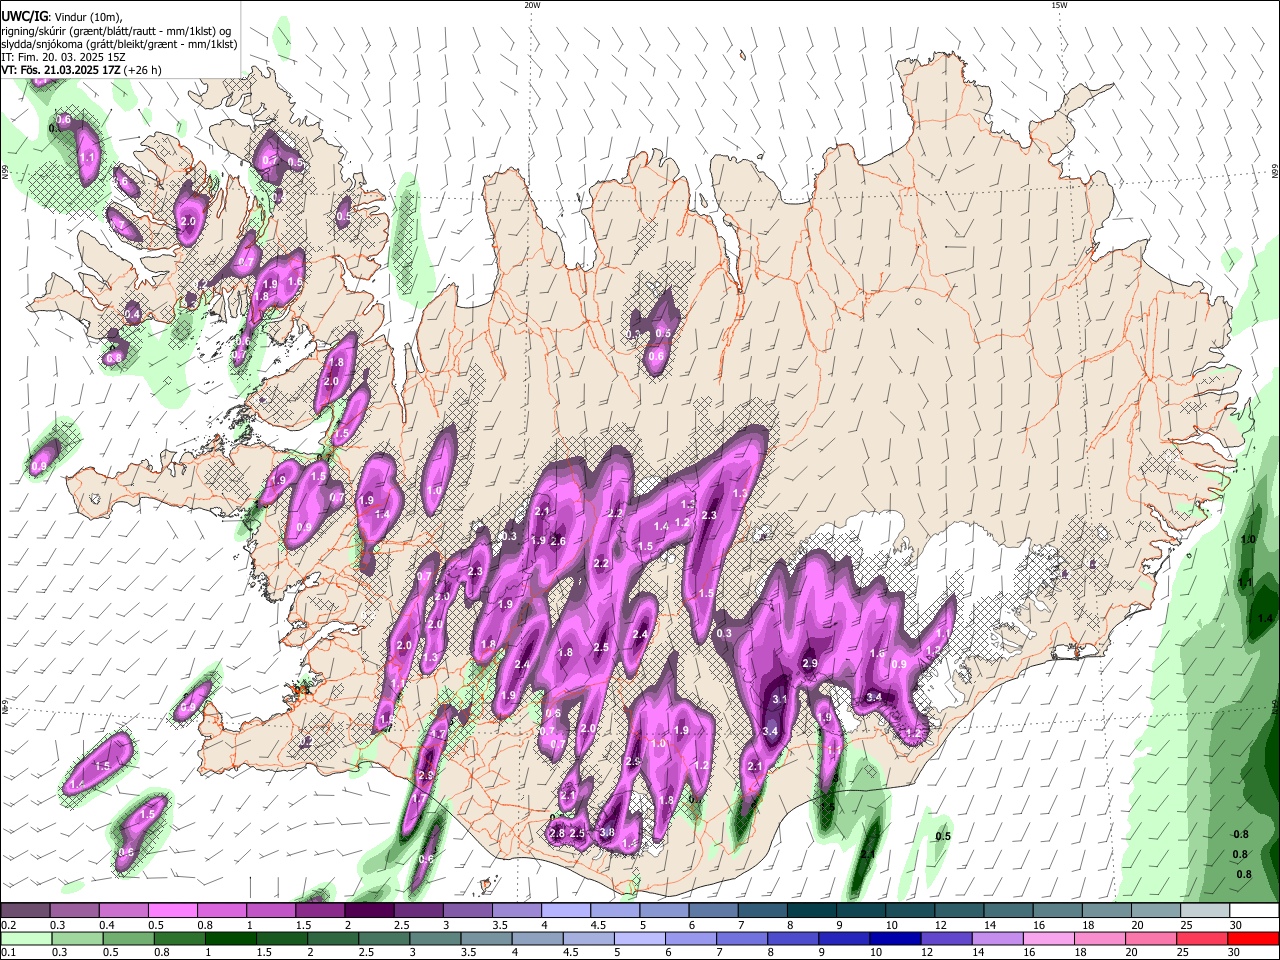Select the bright pink upper swatch above 0.5
The height and width of the screenshot is (960, 1280).
point(172,911)
